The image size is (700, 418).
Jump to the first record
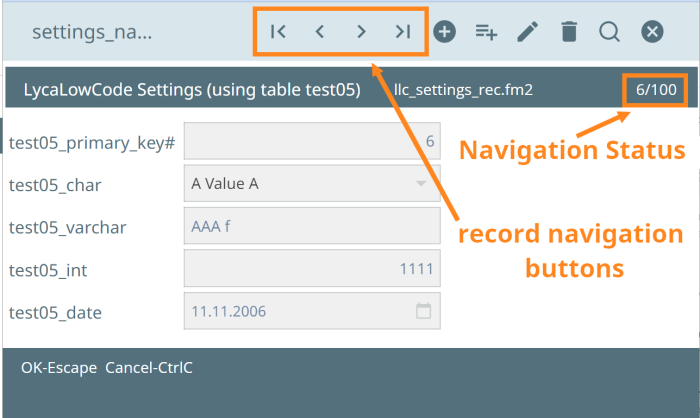pyautogui.click(x=279, y=32)
